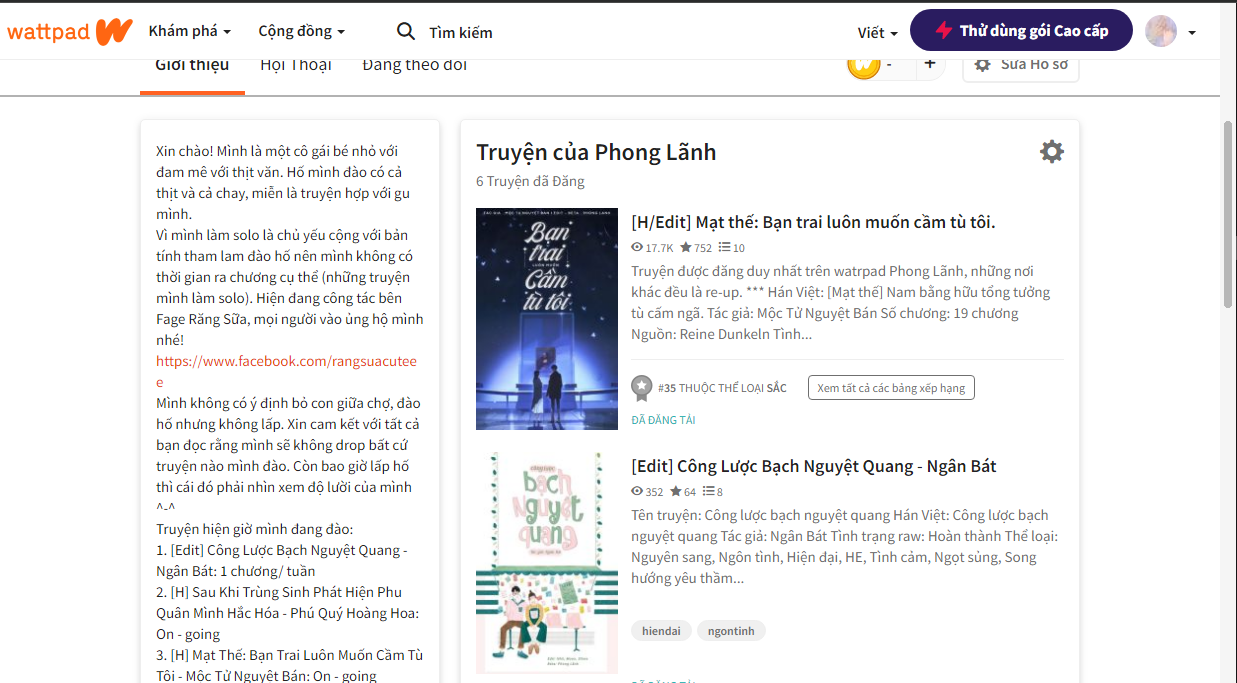Switch to the Hội Thoại tab
This screenshot has width=1237, height=683.
point(296,66)
